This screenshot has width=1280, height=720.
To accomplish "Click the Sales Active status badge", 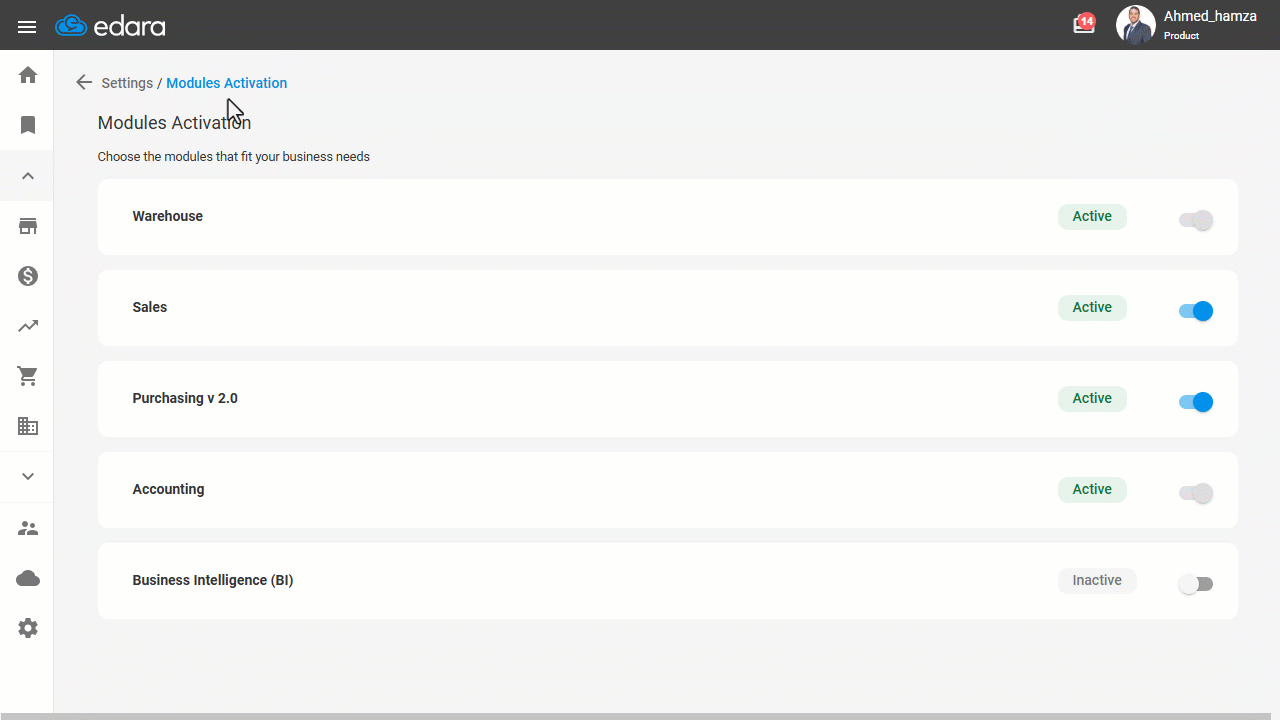I will coord(1092,307).
